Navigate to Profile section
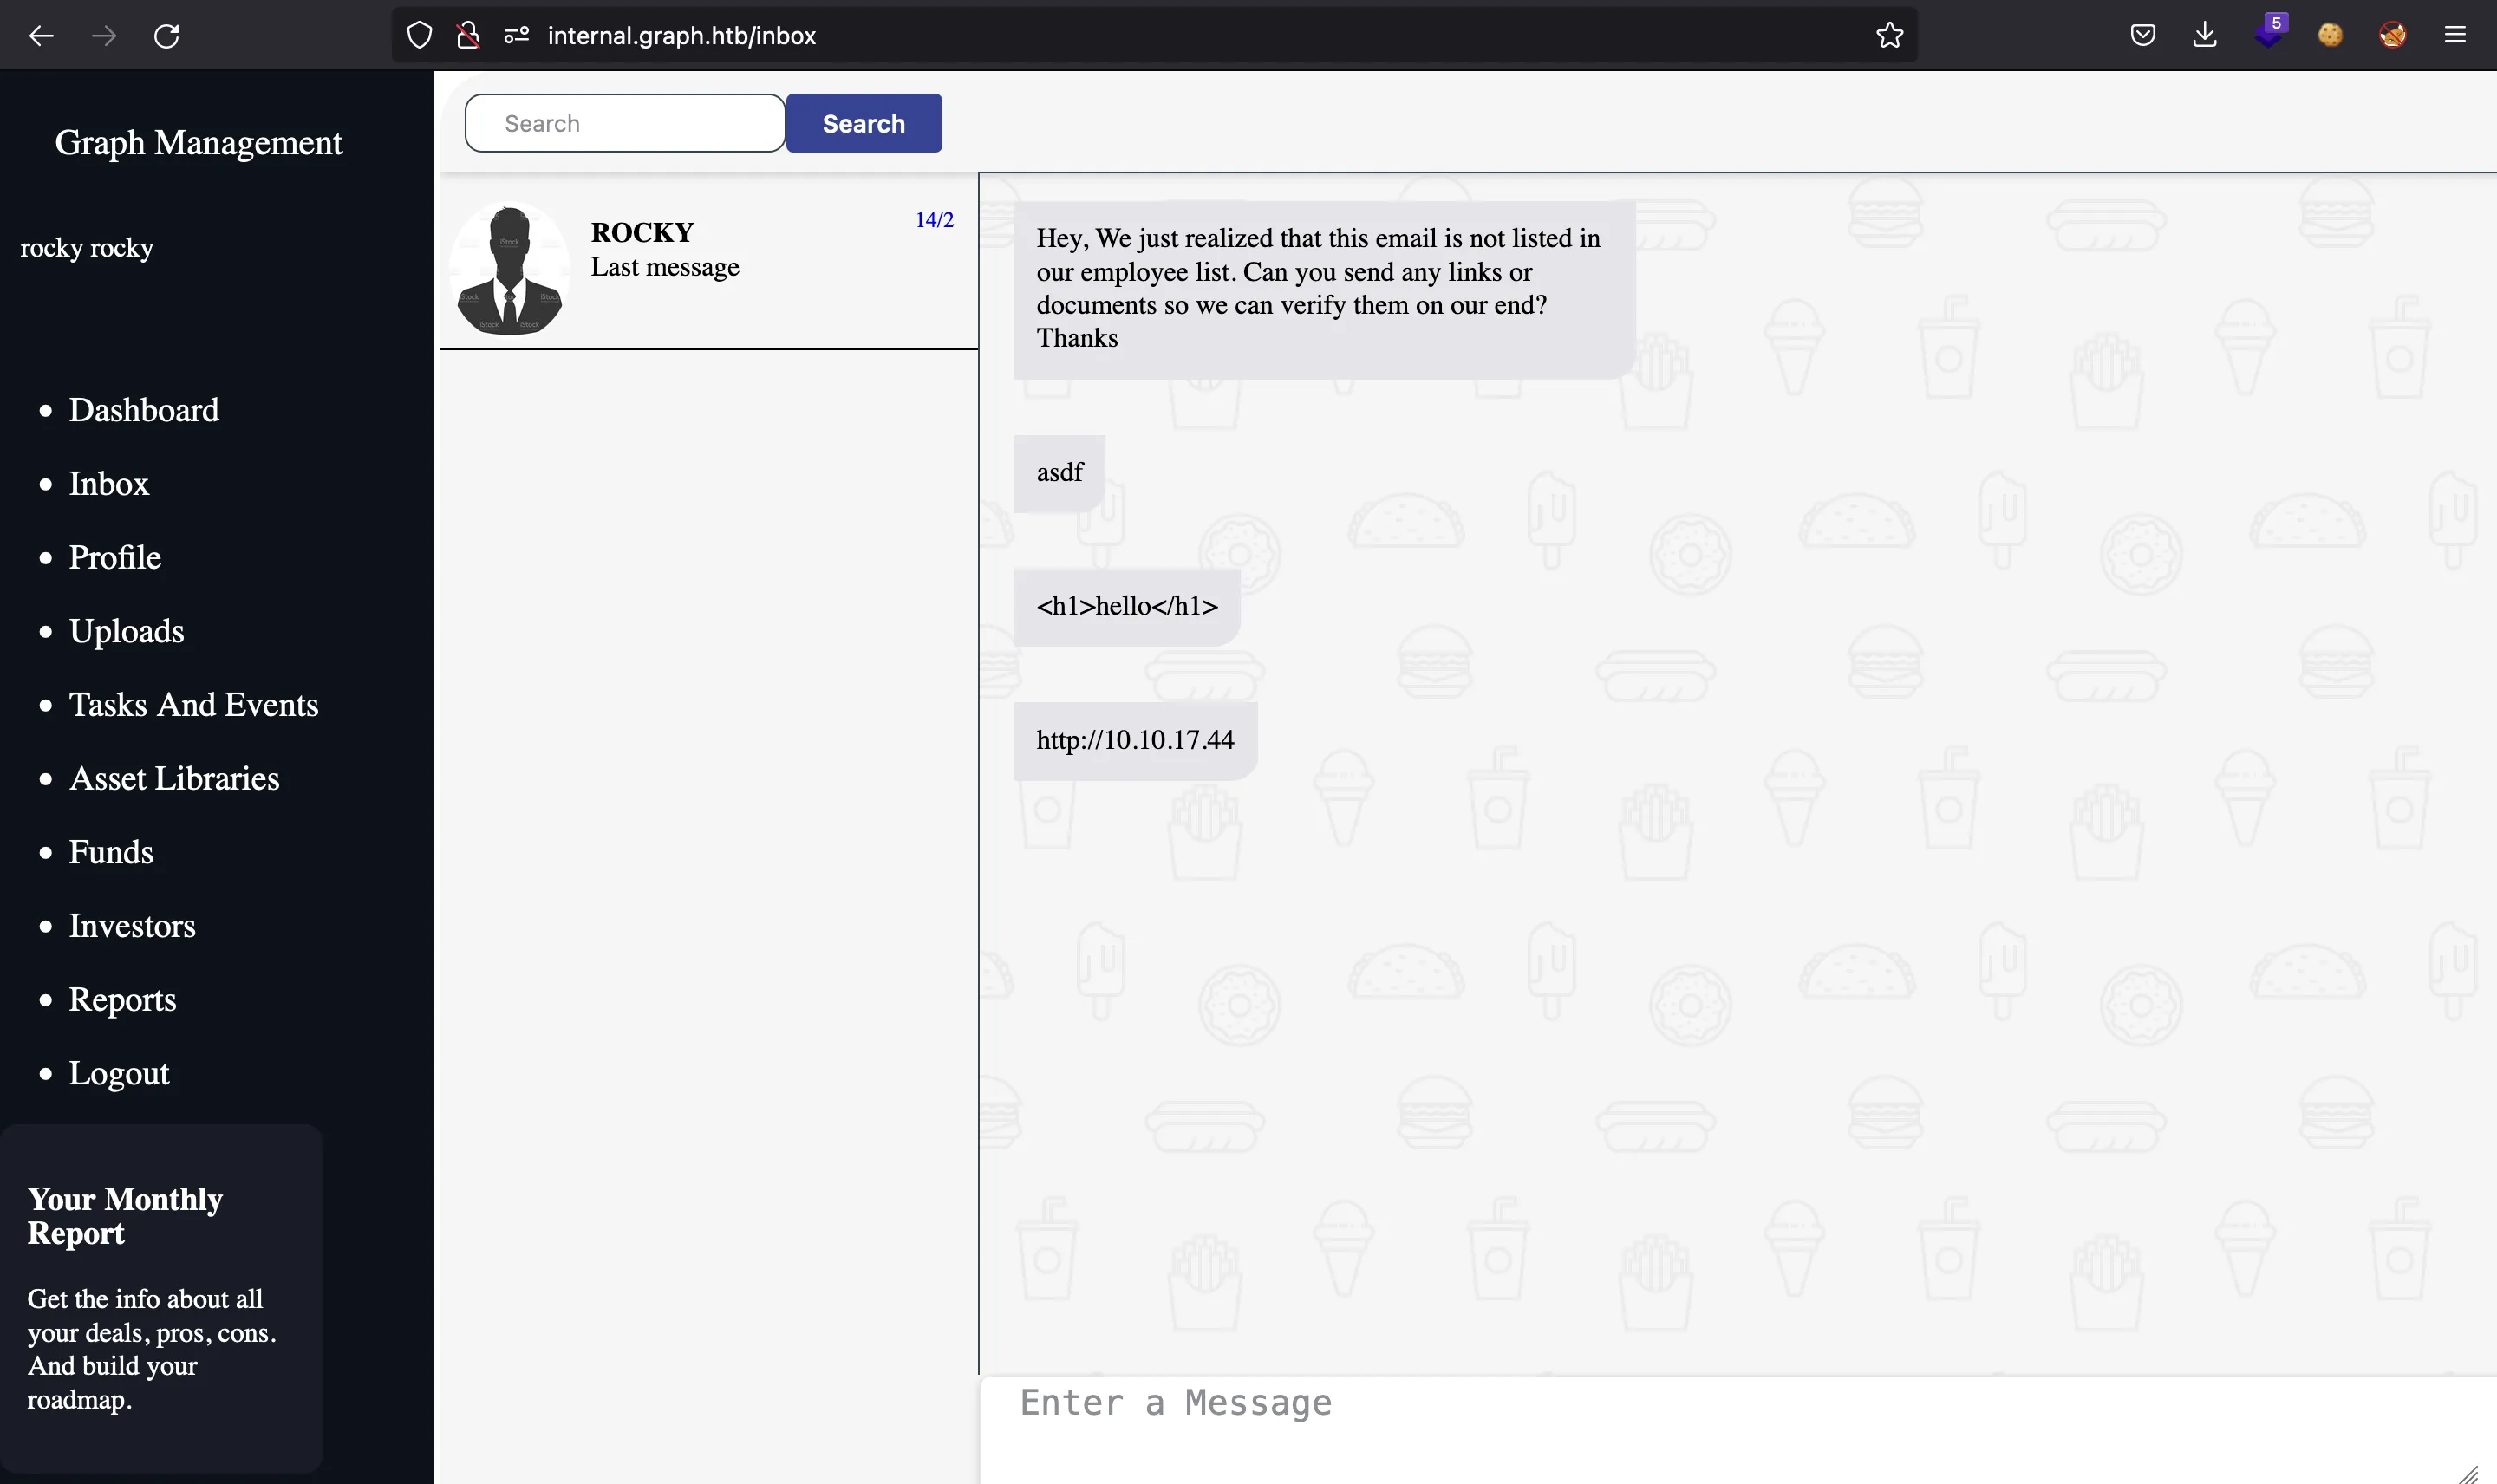Image resolution: width=2497 pixels, height=1484 pixels. point(113,558)
